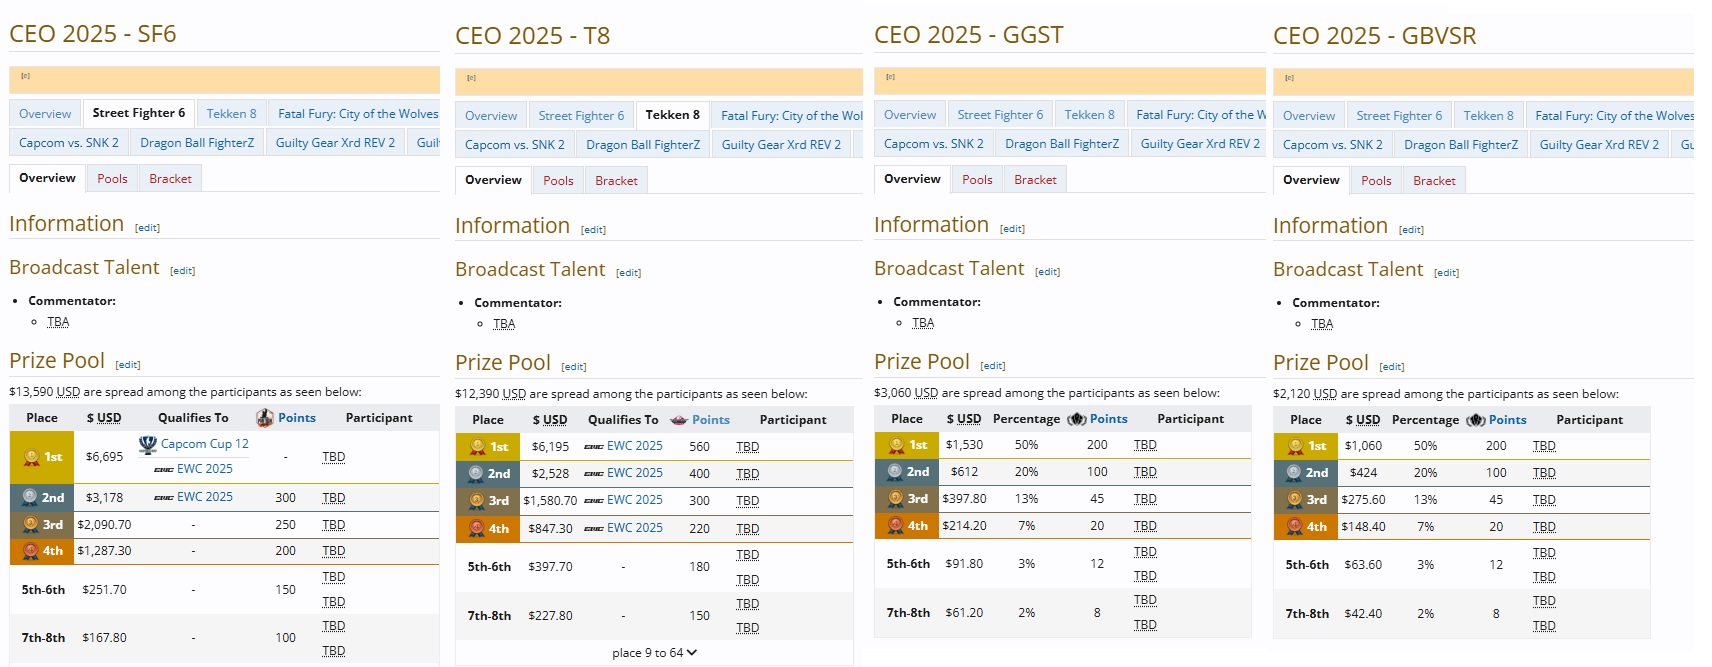Viewport: 1712px width, 667px height.
Task: Click the EWC logo icon in SF6 2nd place row
Action: [x=164, y=498]
